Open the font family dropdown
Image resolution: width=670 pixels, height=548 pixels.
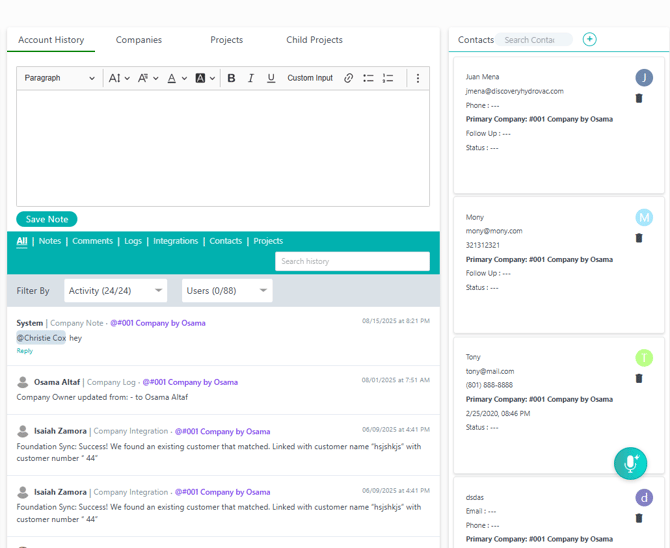pyautogui.click(x=148, y=78)
